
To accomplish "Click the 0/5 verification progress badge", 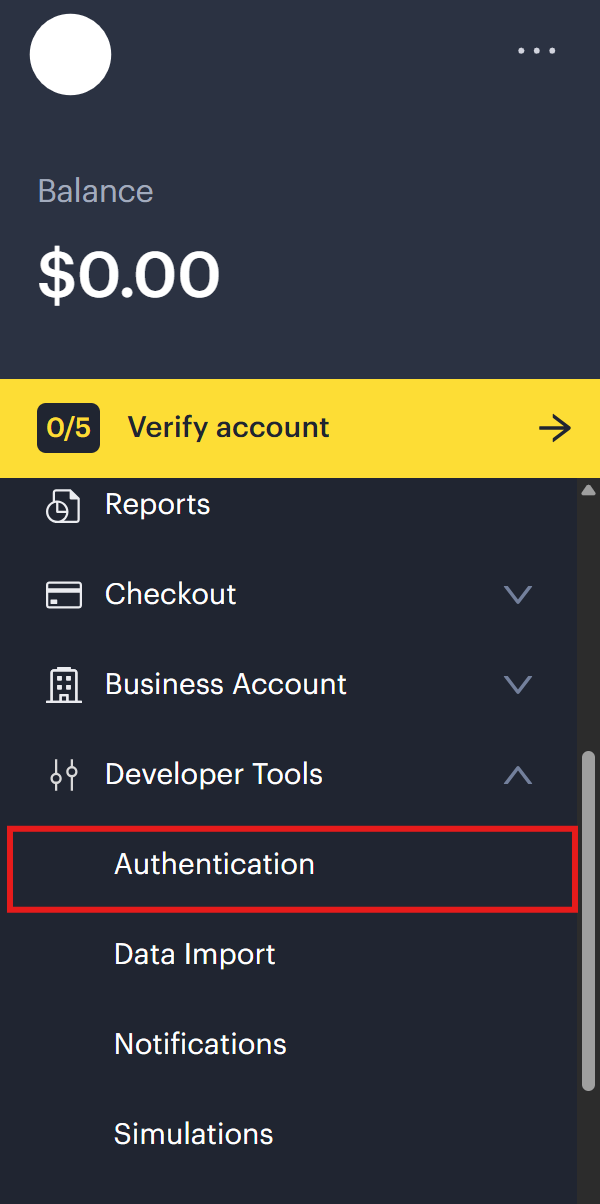I will coord(68,428).
